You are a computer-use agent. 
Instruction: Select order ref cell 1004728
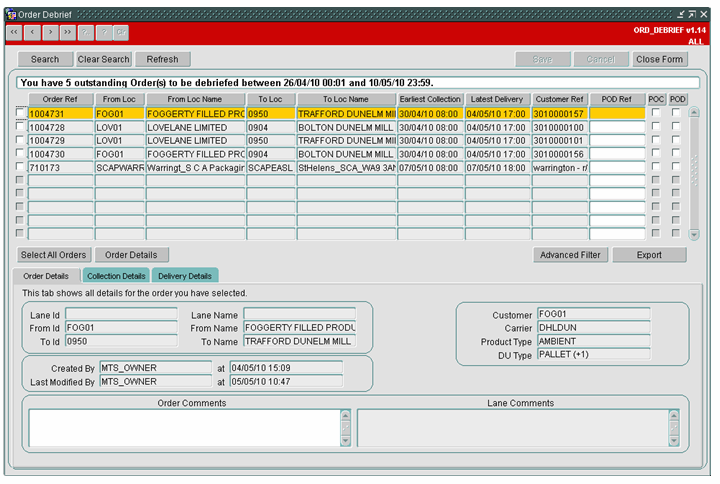click(x=61, y=127)
